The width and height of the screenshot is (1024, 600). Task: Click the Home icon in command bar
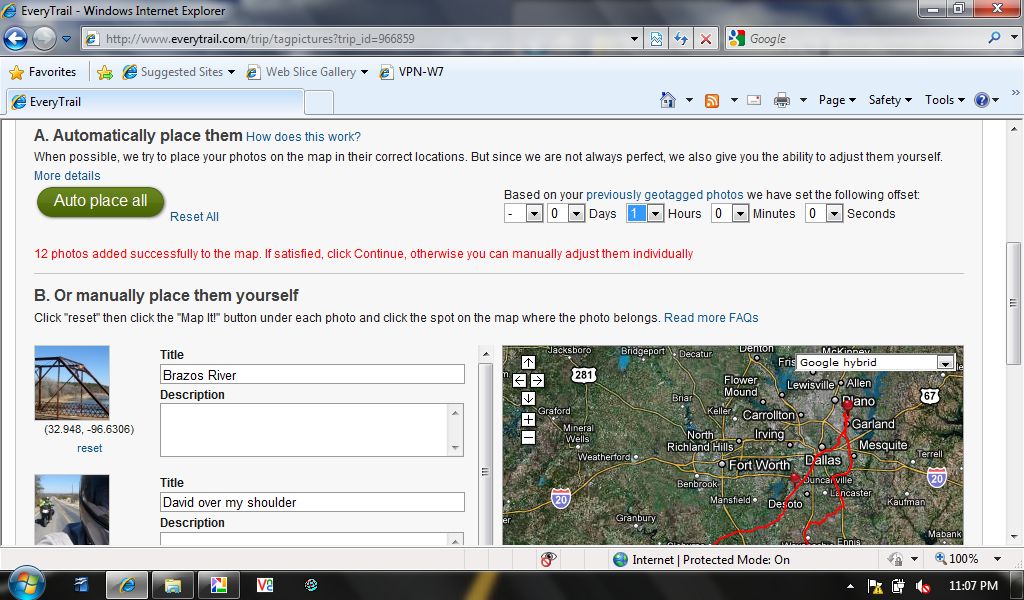click(667, 100)
